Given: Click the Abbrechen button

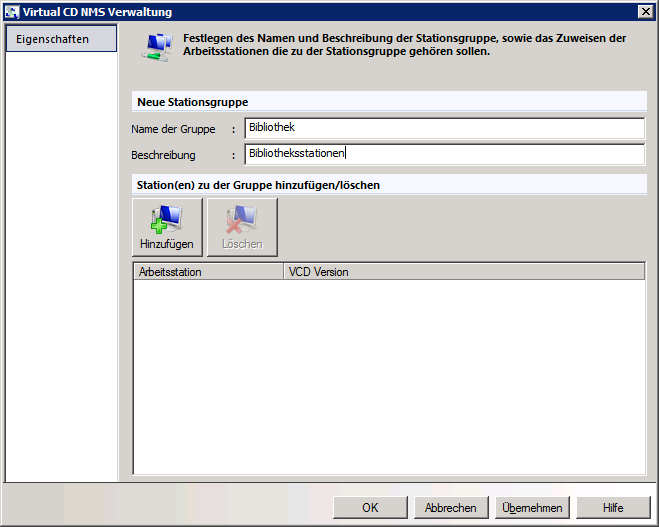Looking at the screenshot, I should (x=451, y=507).
